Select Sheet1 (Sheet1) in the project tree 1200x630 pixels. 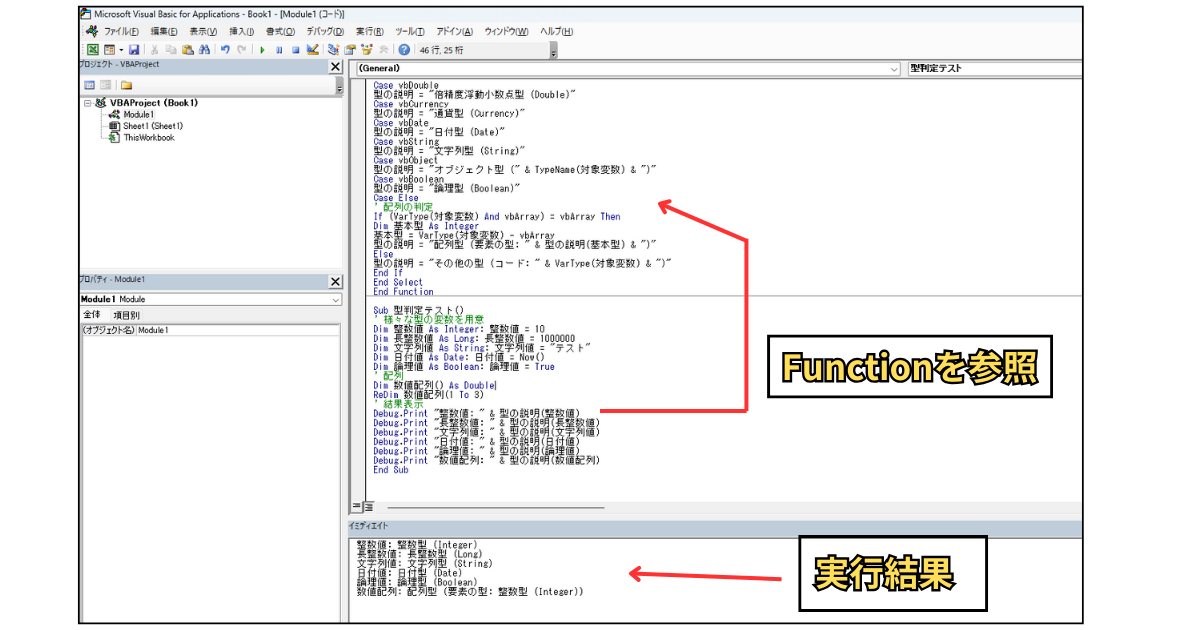152,126
